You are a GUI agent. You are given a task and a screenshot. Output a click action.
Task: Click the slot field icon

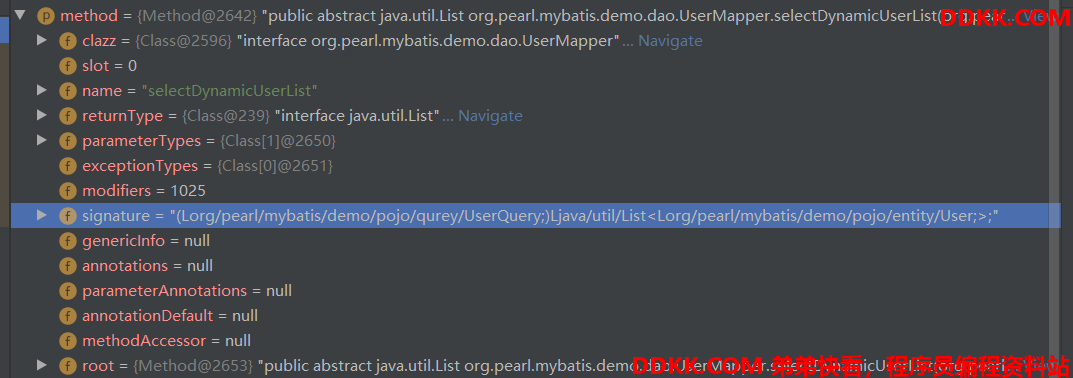click(x=68, y=66)
